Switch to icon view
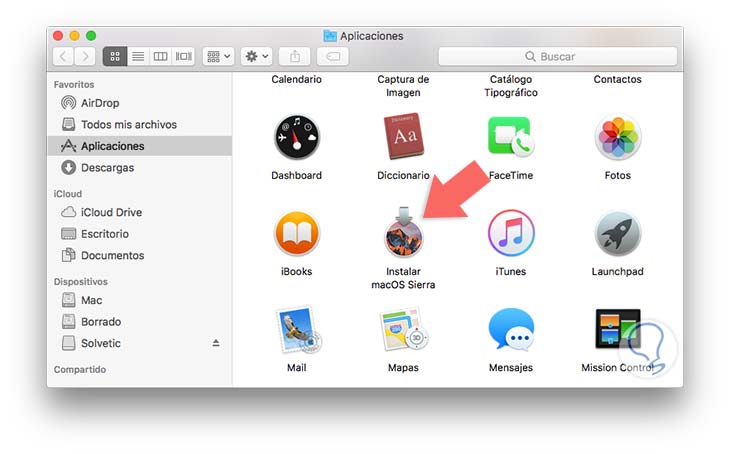 (115, 56)
